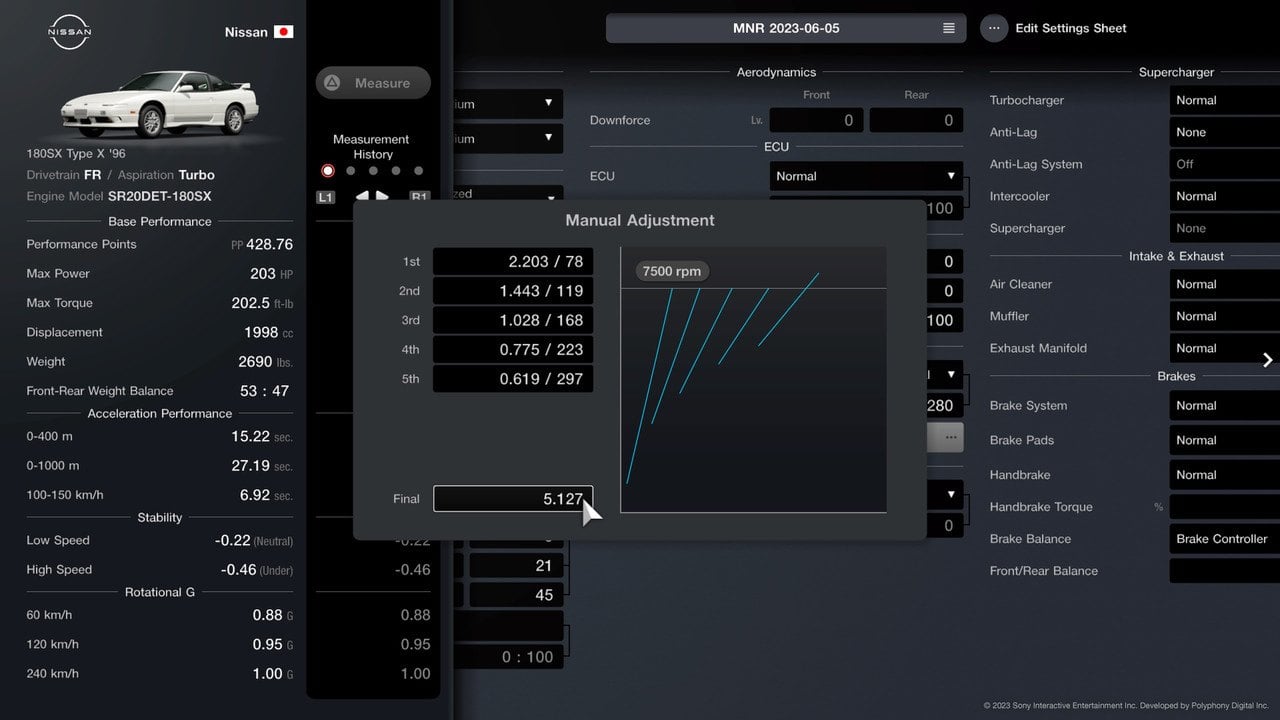Screen dimensions: 1280x720
Task: Edit the 2nd gear ratio field
Action: 513,291
